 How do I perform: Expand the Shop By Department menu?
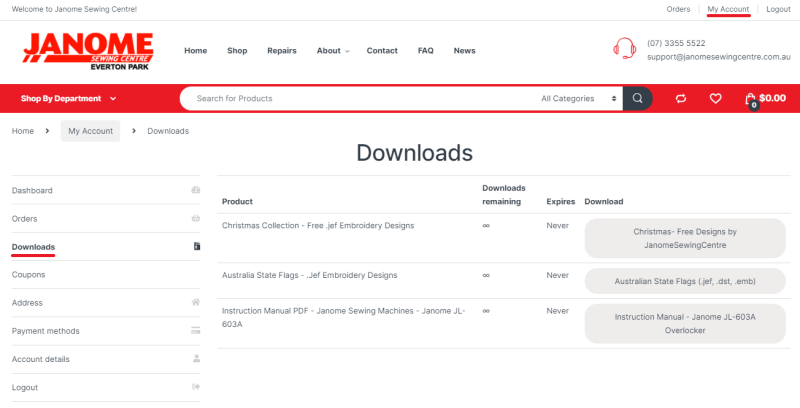(x=69, y=98)
